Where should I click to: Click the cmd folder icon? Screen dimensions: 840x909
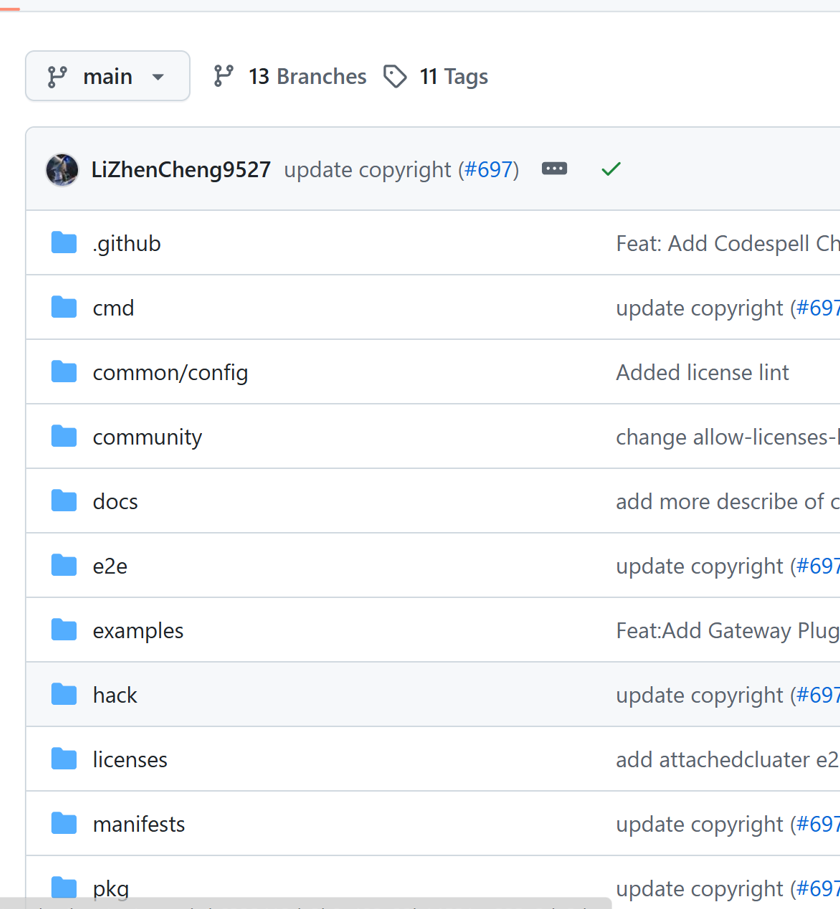[x=64, y=307]
